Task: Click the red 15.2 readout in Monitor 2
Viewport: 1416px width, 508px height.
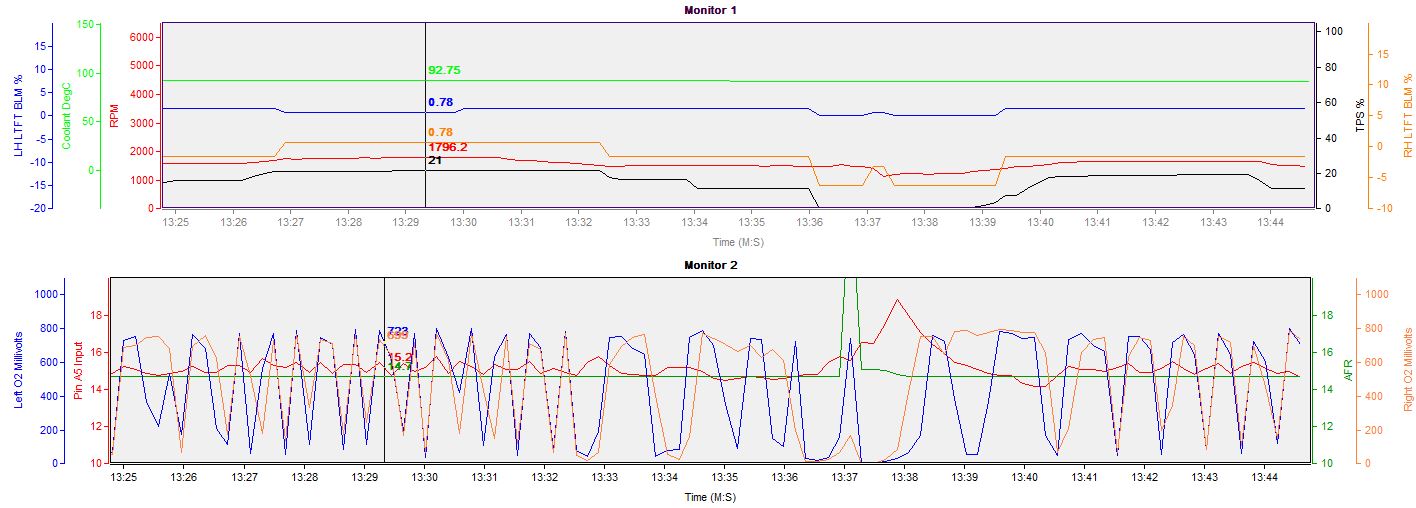Action: (x=399, y=356)
